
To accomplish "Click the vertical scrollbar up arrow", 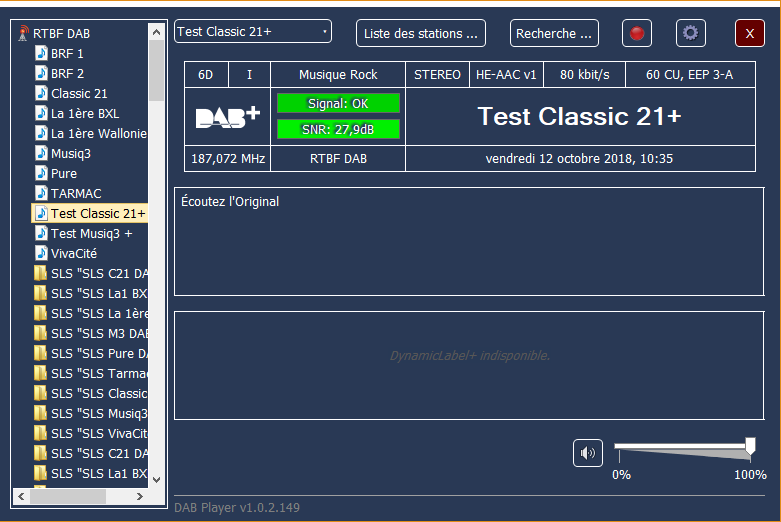I will 156,32.
